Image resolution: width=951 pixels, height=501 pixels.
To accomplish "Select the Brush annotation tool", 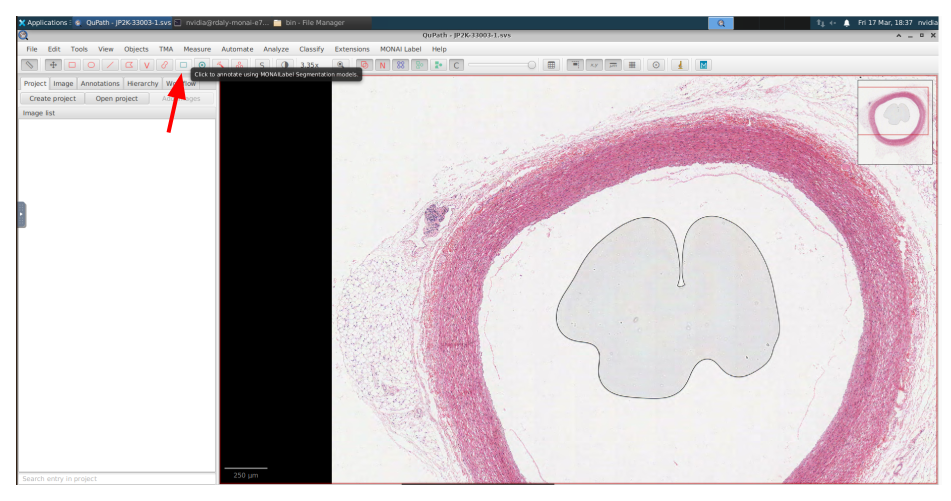I will pyautogui.click(x=165, y=65).
